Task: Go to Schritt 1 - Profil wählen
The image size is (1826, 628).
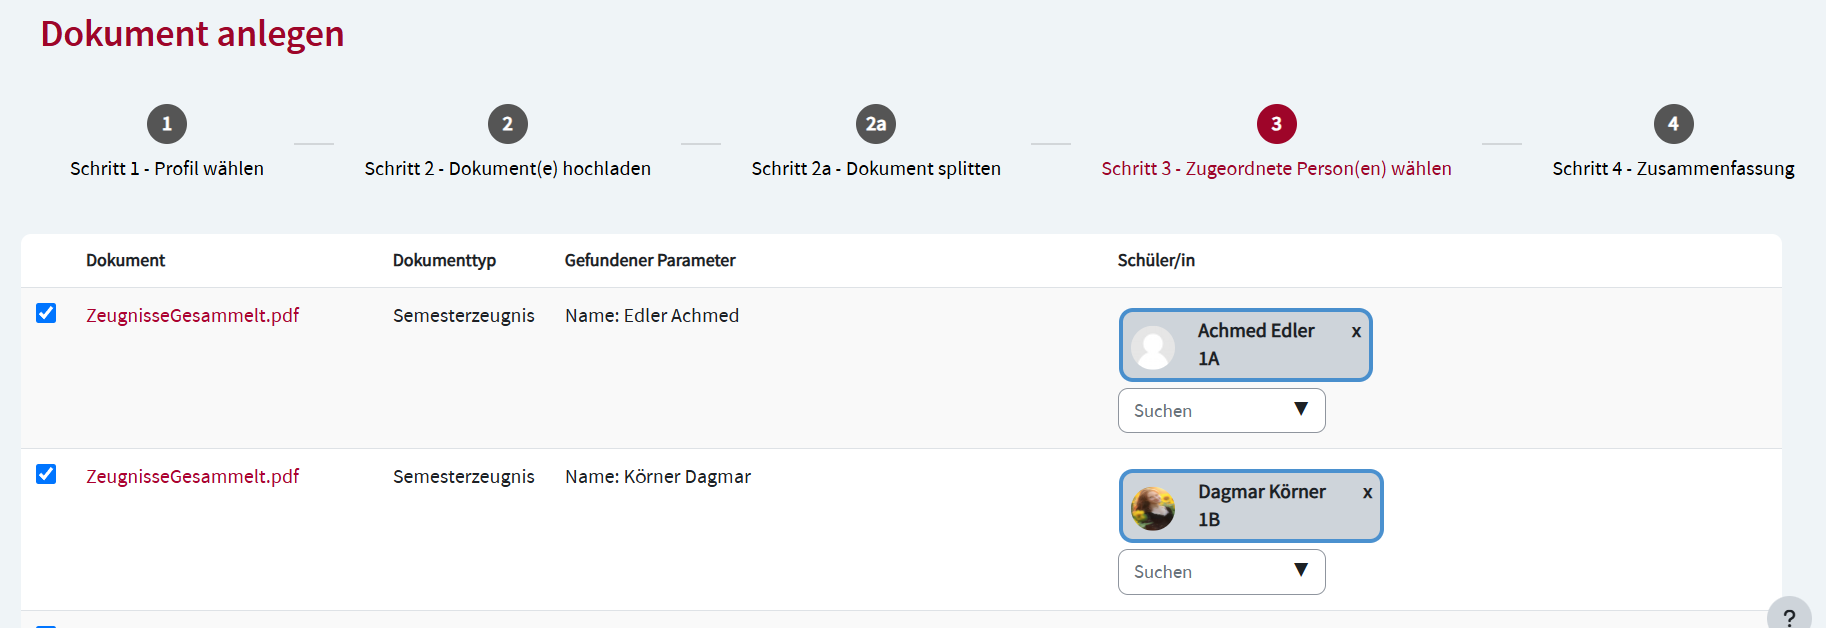Action: [167, 169]
